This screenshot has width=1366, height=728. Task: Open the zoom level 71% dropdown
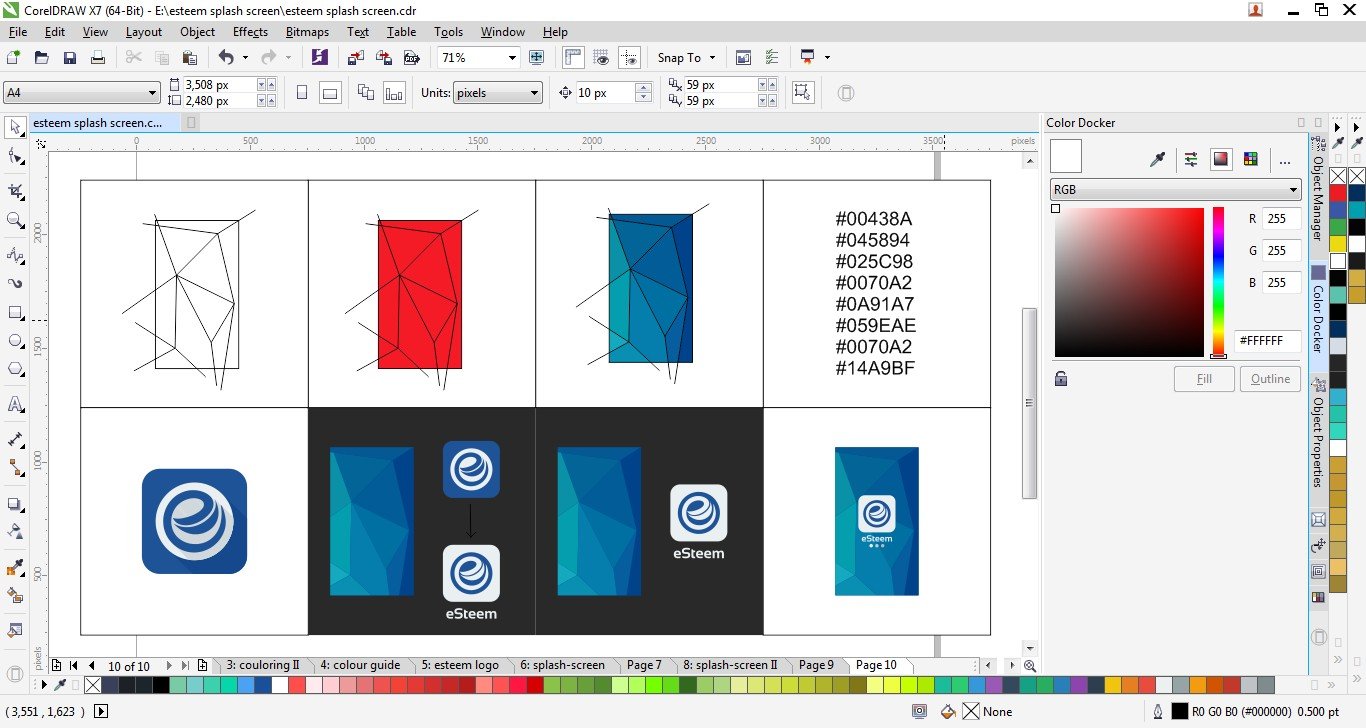point(512,58)
